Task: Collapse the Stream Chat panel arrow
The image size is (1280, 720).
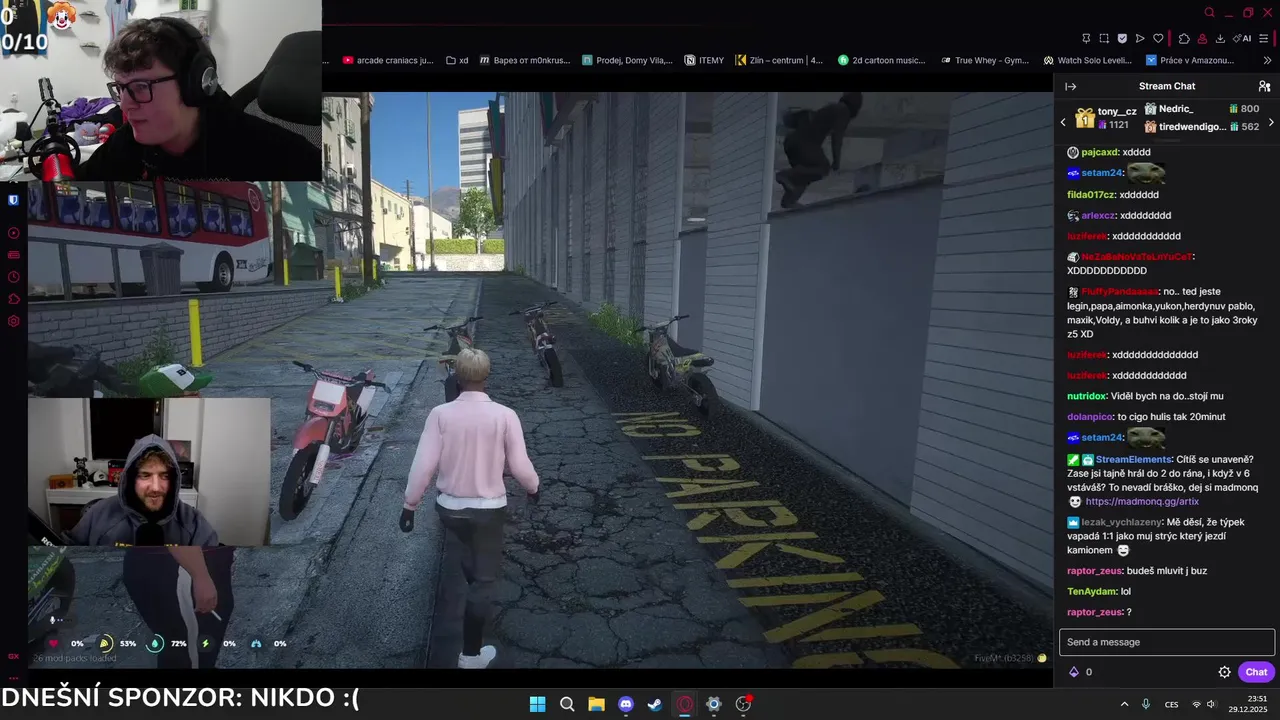Action: 1070,86
